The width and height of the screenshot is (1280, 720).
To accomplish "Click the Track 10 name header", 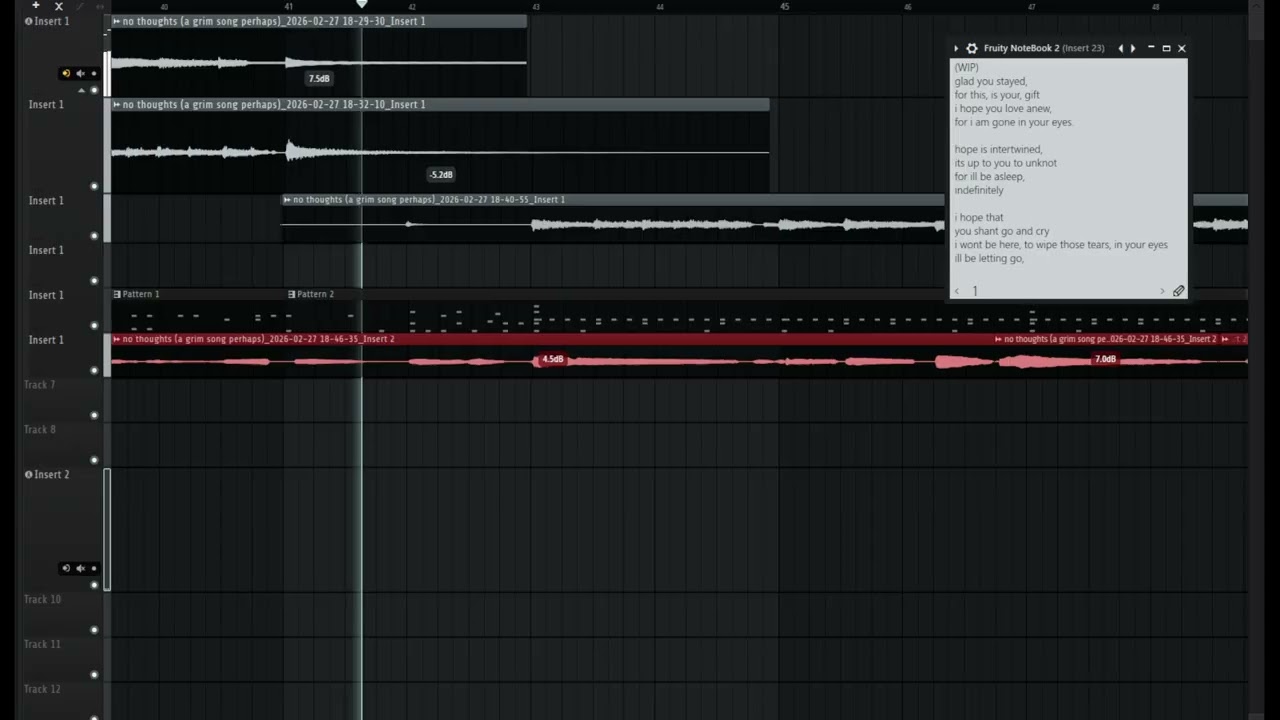I will click(x=43, y=599).
